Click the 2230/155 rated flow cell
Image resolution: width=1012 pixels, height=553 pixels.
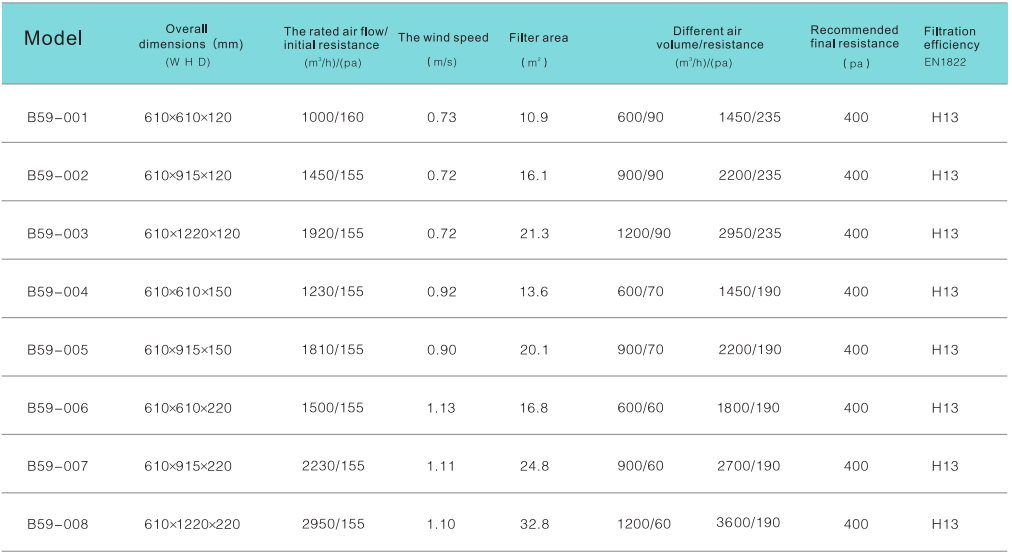pyautogui.click(x=333, y=466)
